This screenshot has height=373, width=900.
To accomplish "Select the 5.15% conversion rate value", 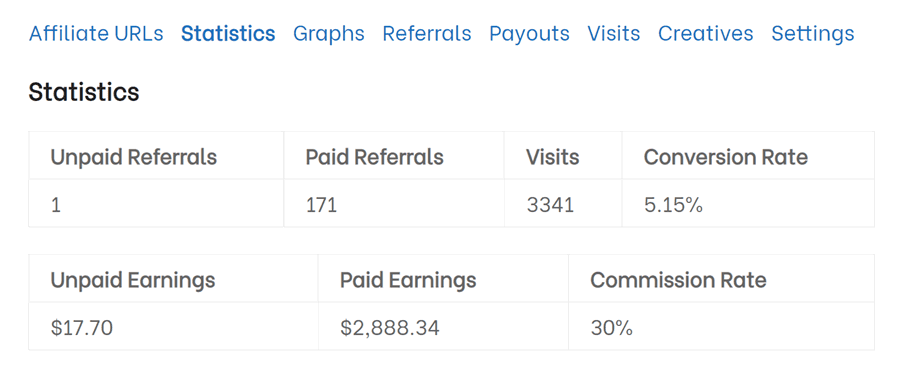I will pyautogui.click(x=673, y=205).
